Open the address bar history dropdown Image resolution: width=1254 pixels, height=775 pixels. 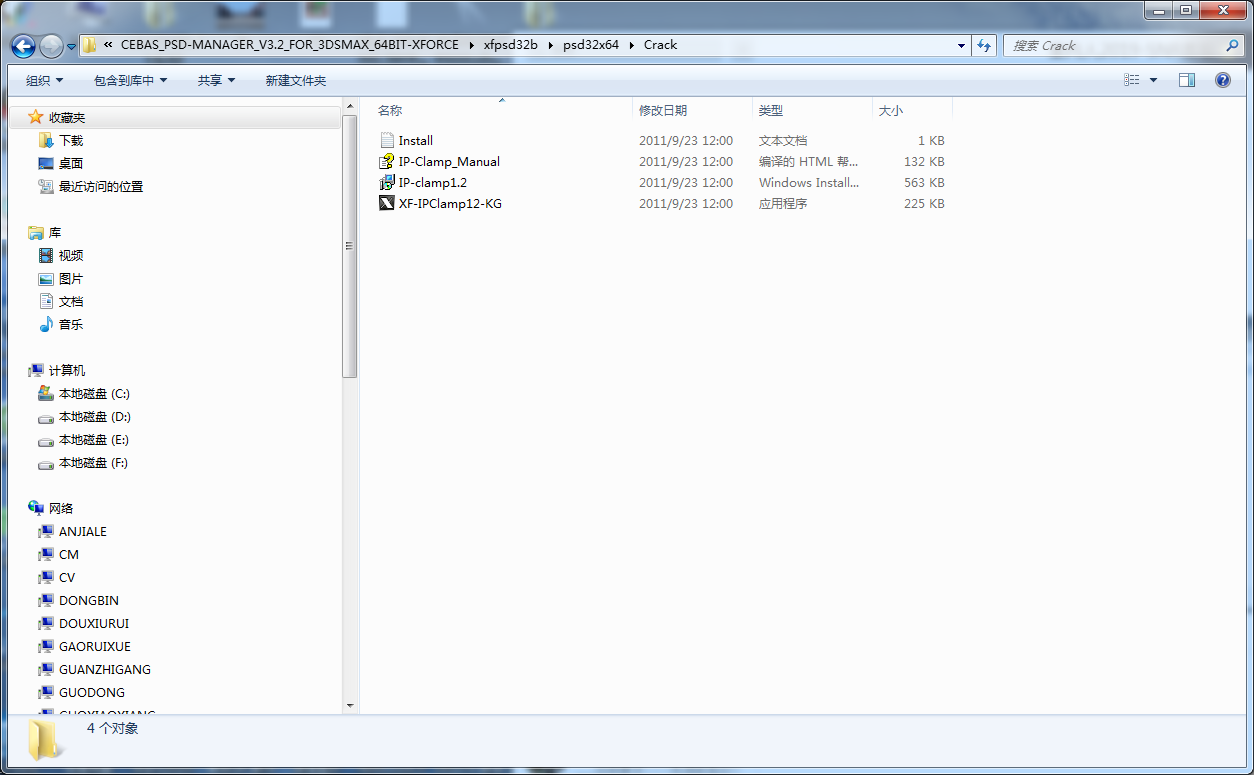point(961,45)
